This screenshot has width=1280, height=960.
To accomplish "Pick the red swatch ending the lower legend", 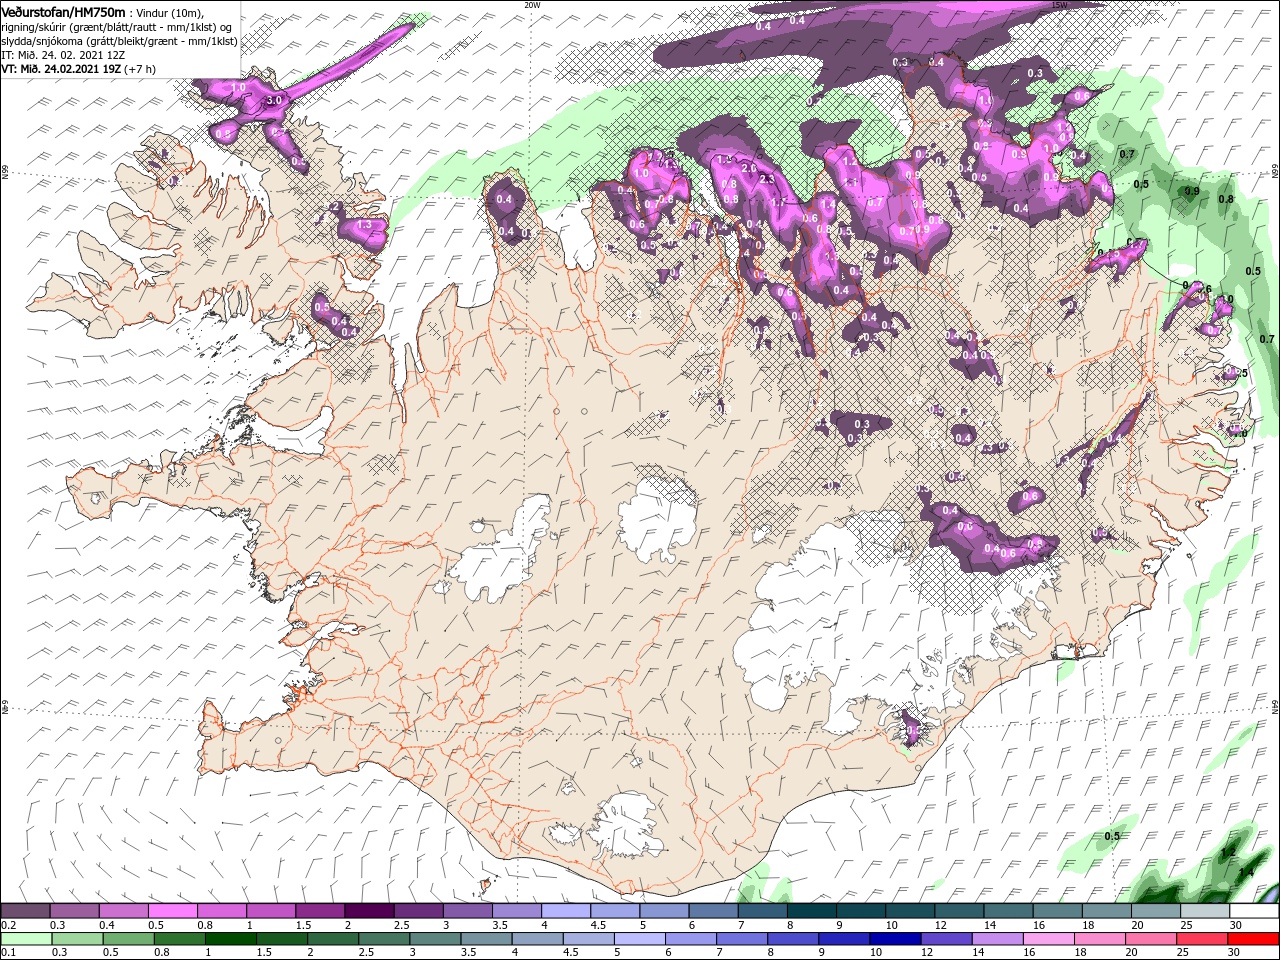I will tap(1254, 939).
